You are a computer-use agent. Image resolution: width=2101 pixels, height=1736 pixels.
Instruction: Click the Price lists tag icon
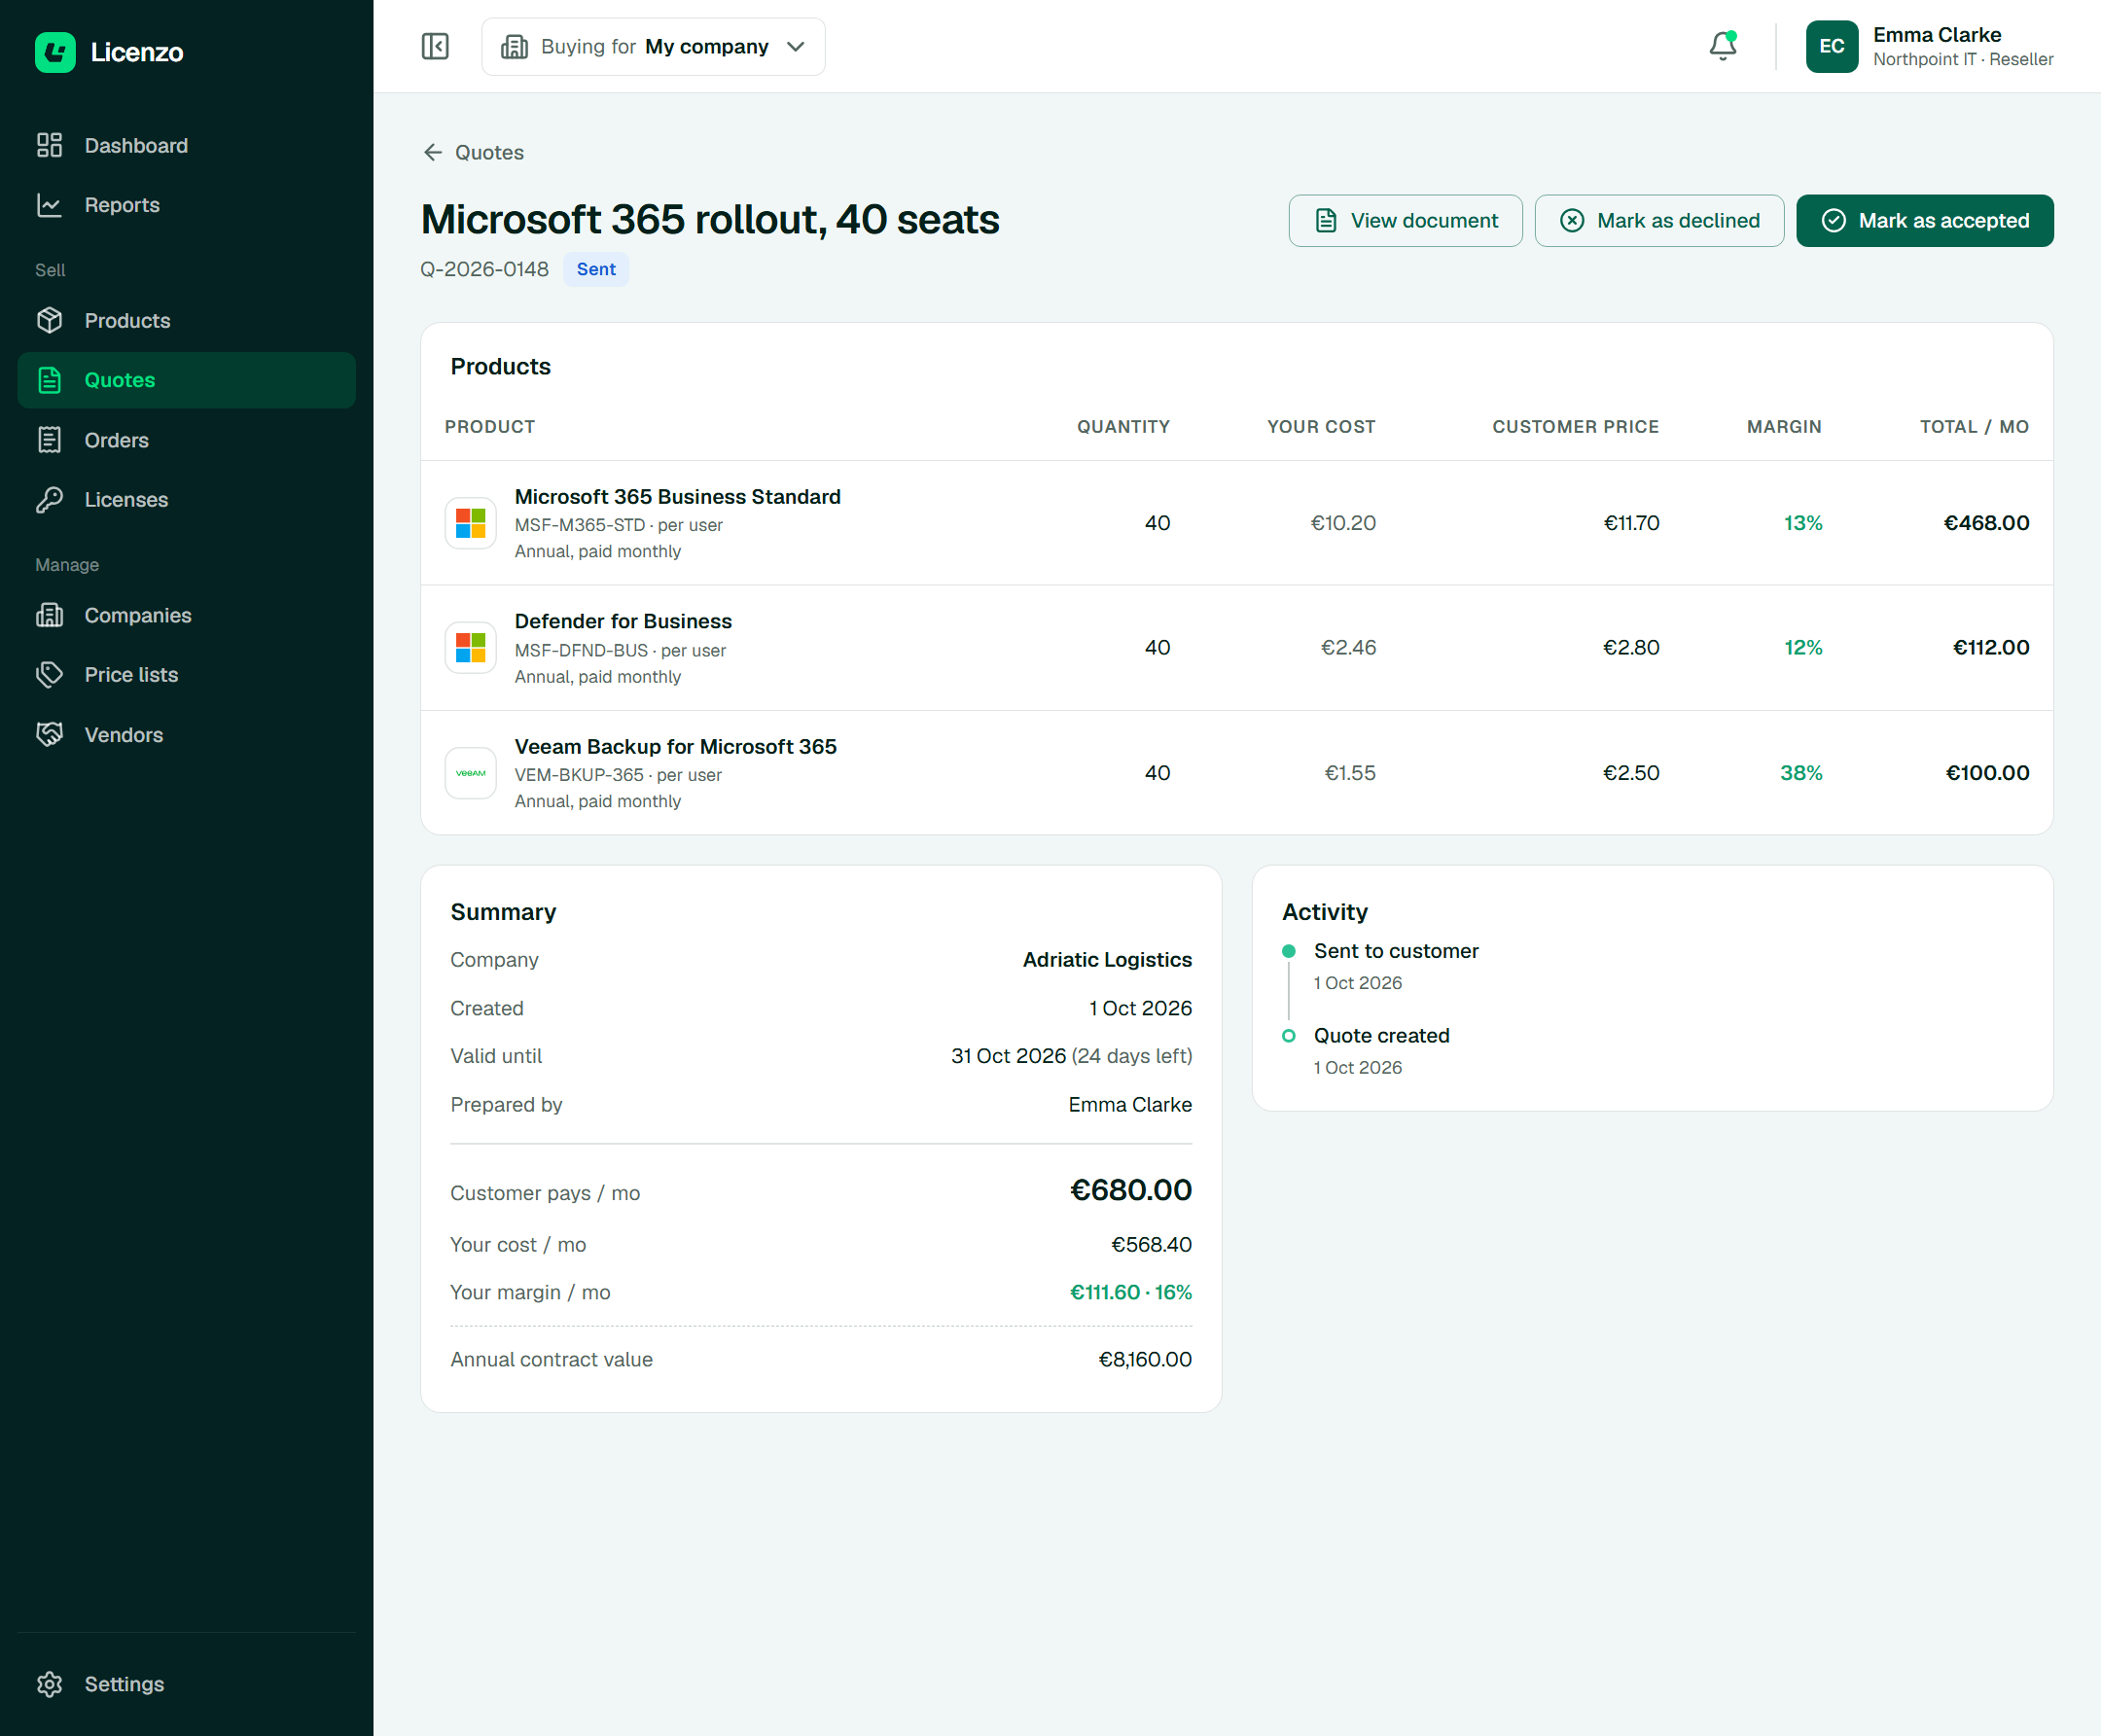point(49,674)
